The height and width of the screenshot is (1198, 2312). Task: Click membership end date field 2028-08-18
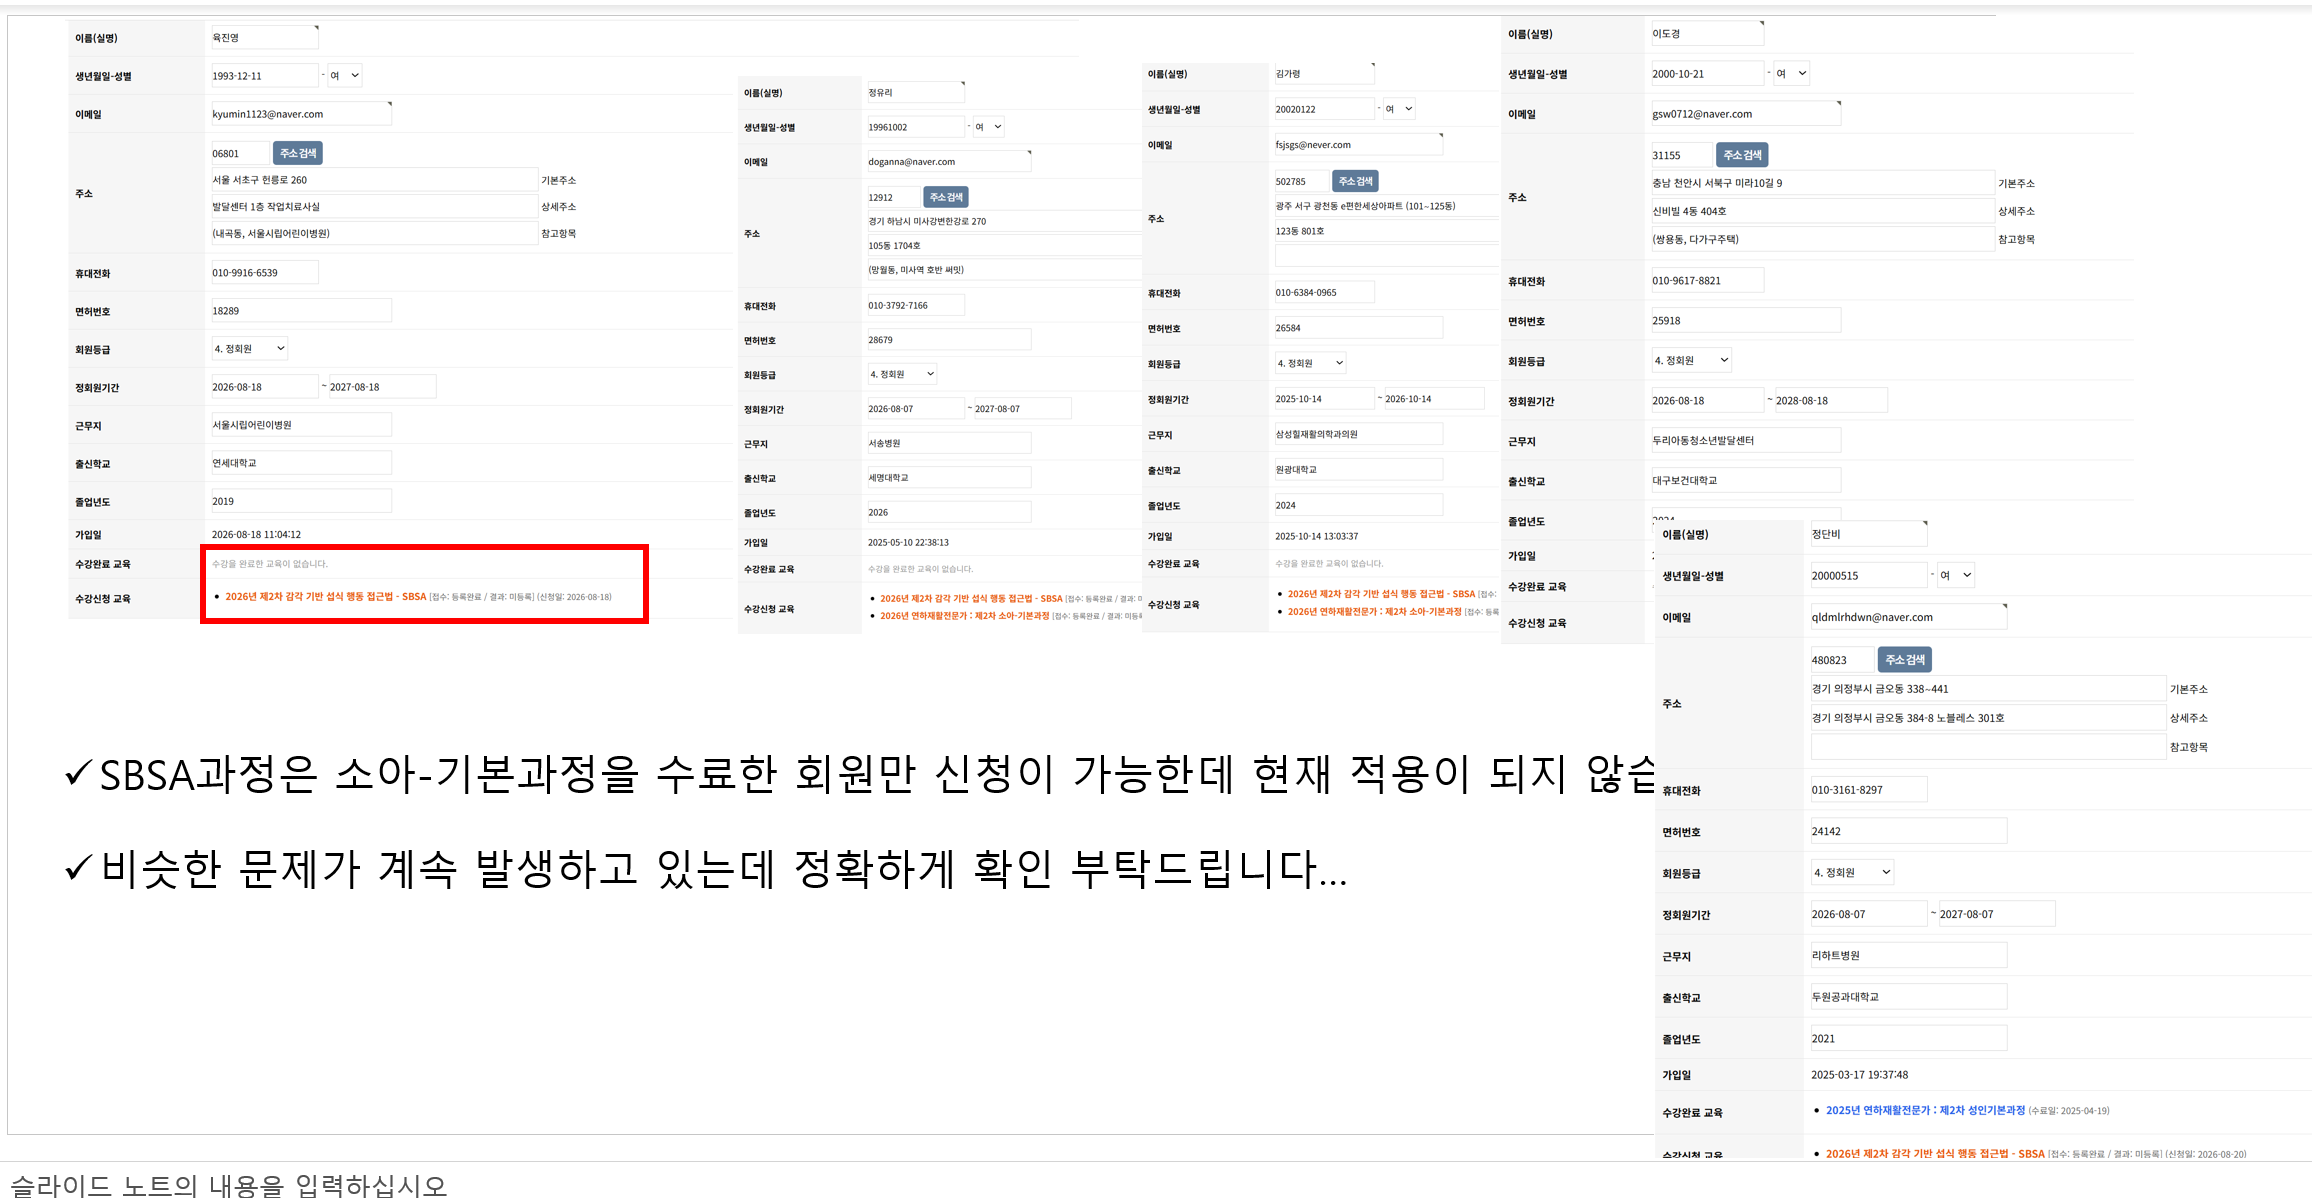click(x=1830, y=400)
